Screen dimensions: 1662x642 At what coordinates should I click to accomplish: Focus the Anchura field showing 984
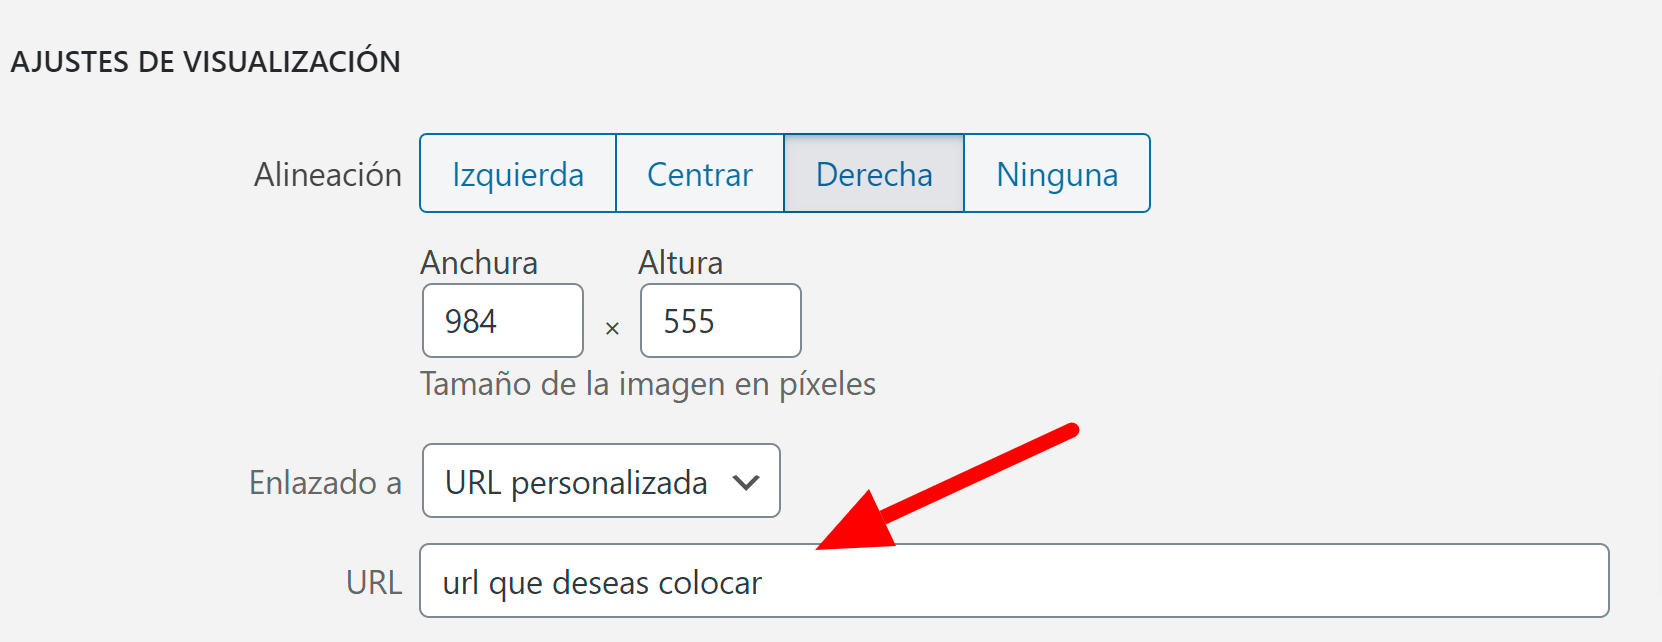click(503, 321)
